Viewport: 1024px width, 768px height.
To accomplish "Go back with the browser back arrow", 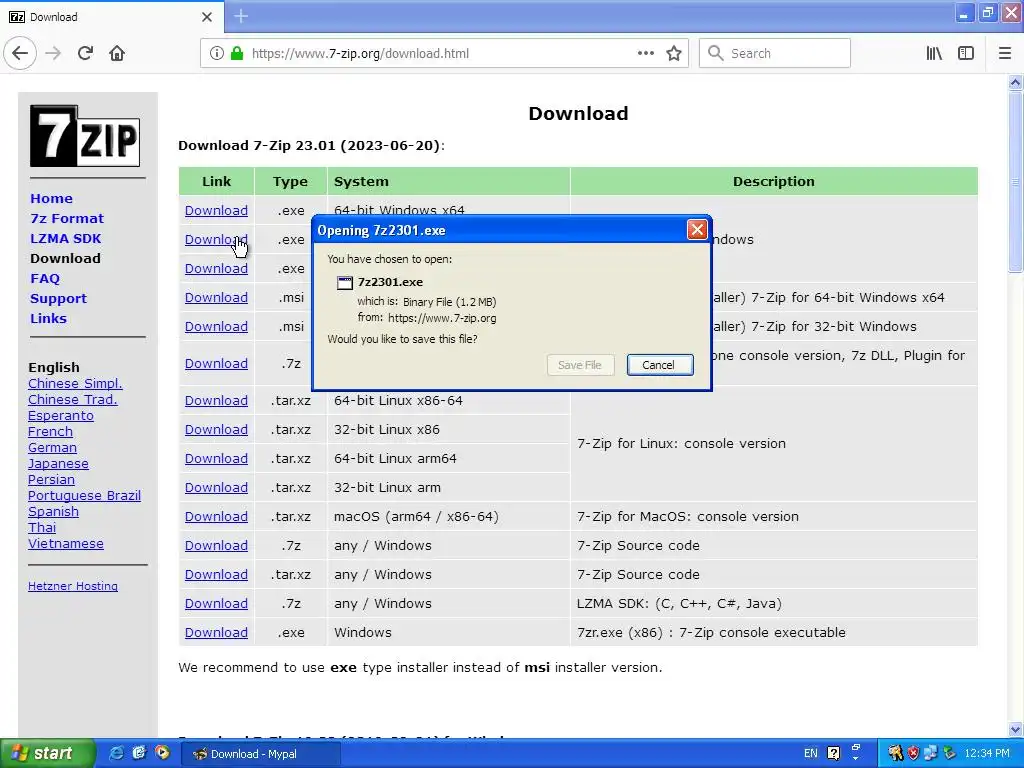I will tap(20, 54).
